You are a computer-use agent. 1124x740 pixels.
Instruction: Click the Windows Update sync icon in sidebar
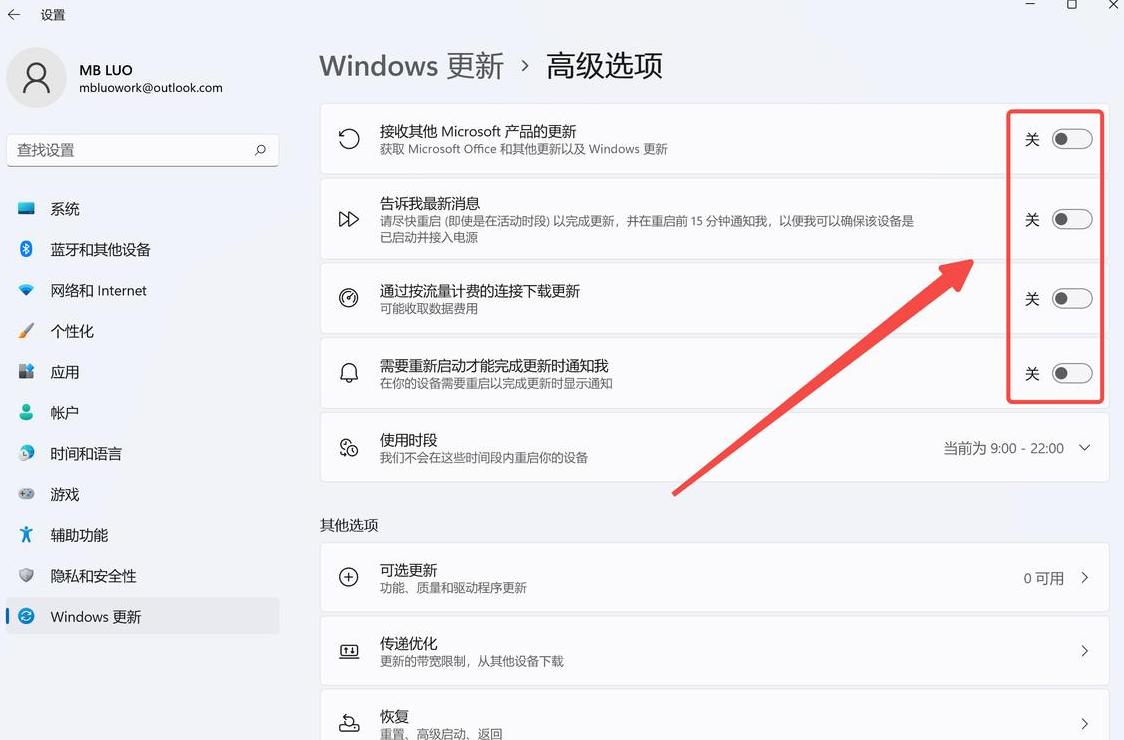[x=27, y=616]
